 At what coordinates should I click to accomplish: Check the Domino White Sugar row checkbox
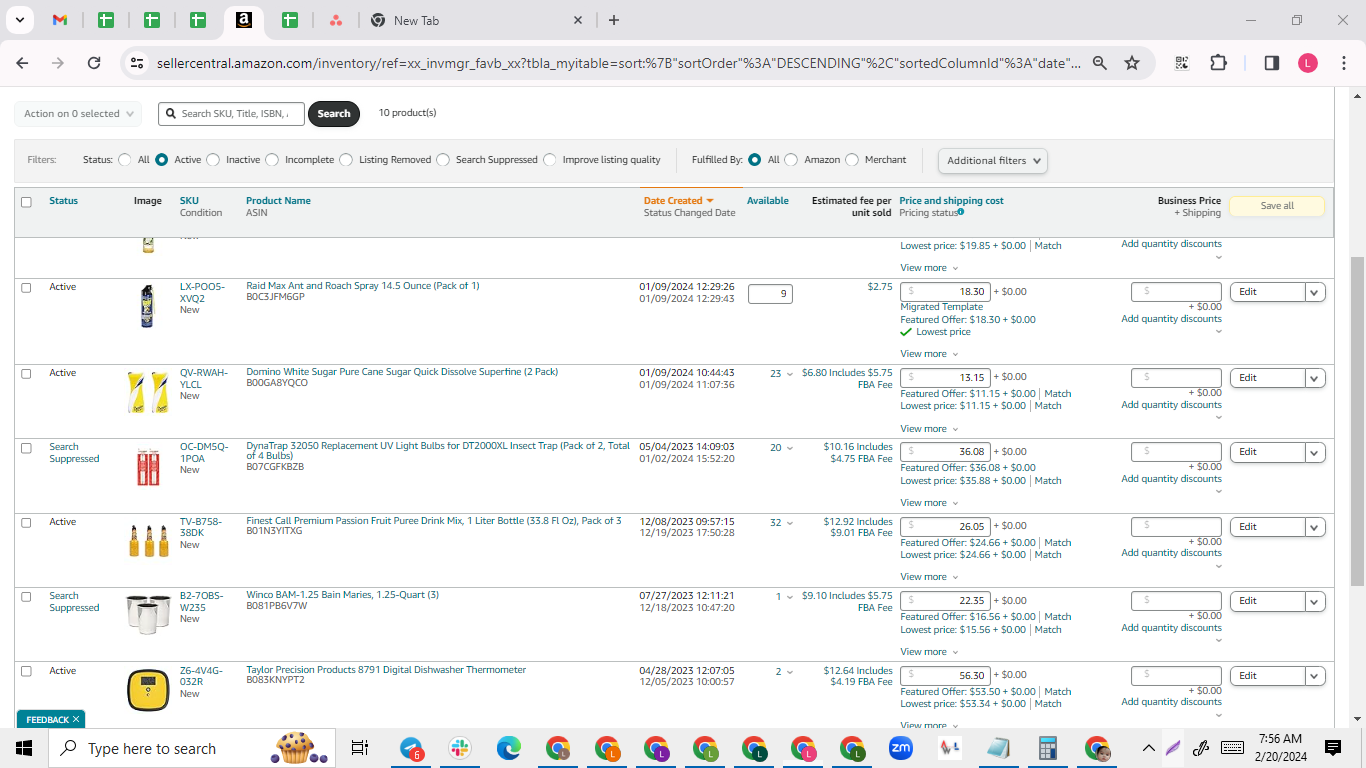[26, 374]
